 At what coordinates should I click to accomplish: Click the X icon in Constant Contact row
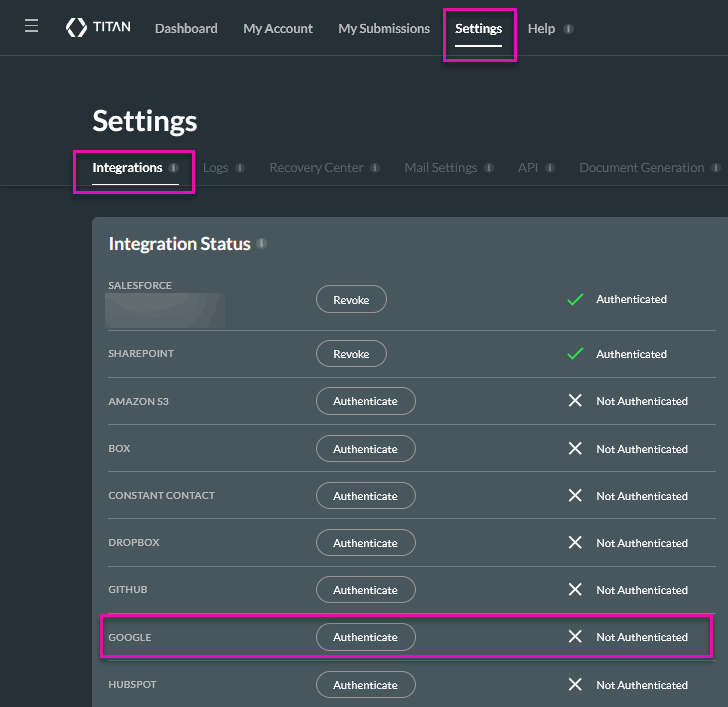point(575,495)
